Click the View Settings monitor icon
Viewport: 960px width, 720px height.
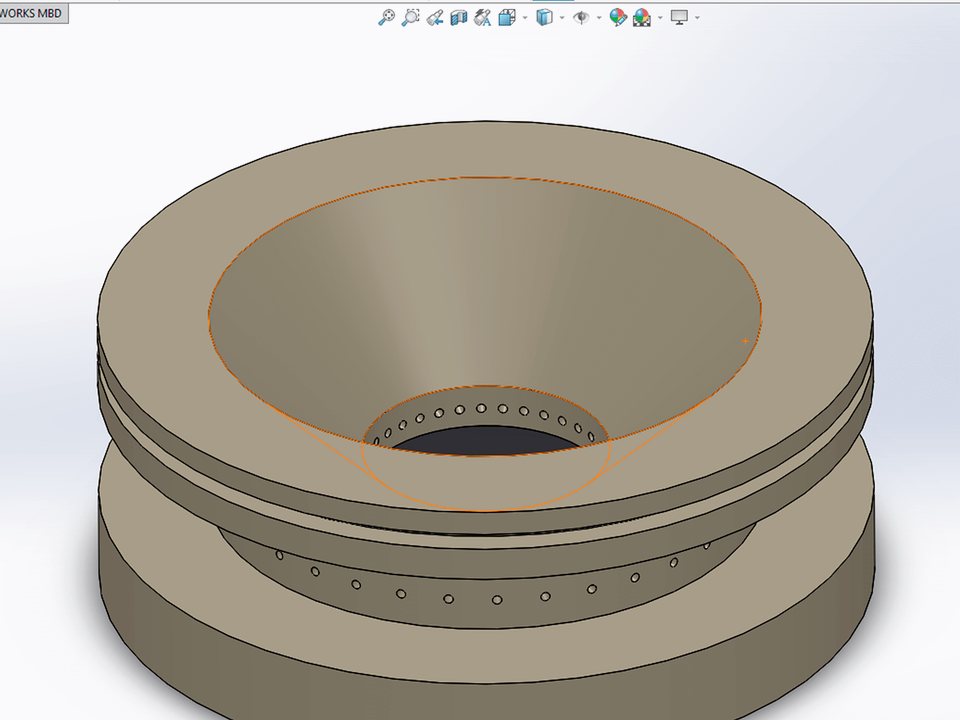679,17
